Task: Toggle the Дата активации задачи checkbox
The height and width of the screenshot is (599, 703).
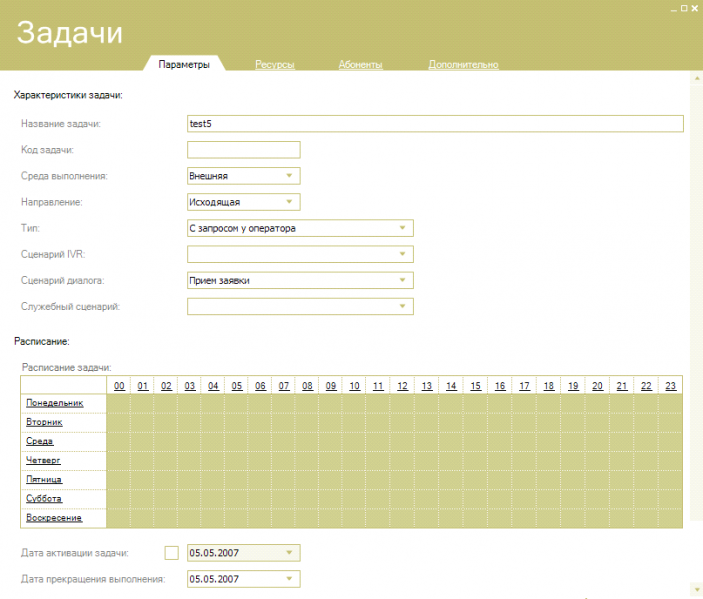Action: click(172, 553)
